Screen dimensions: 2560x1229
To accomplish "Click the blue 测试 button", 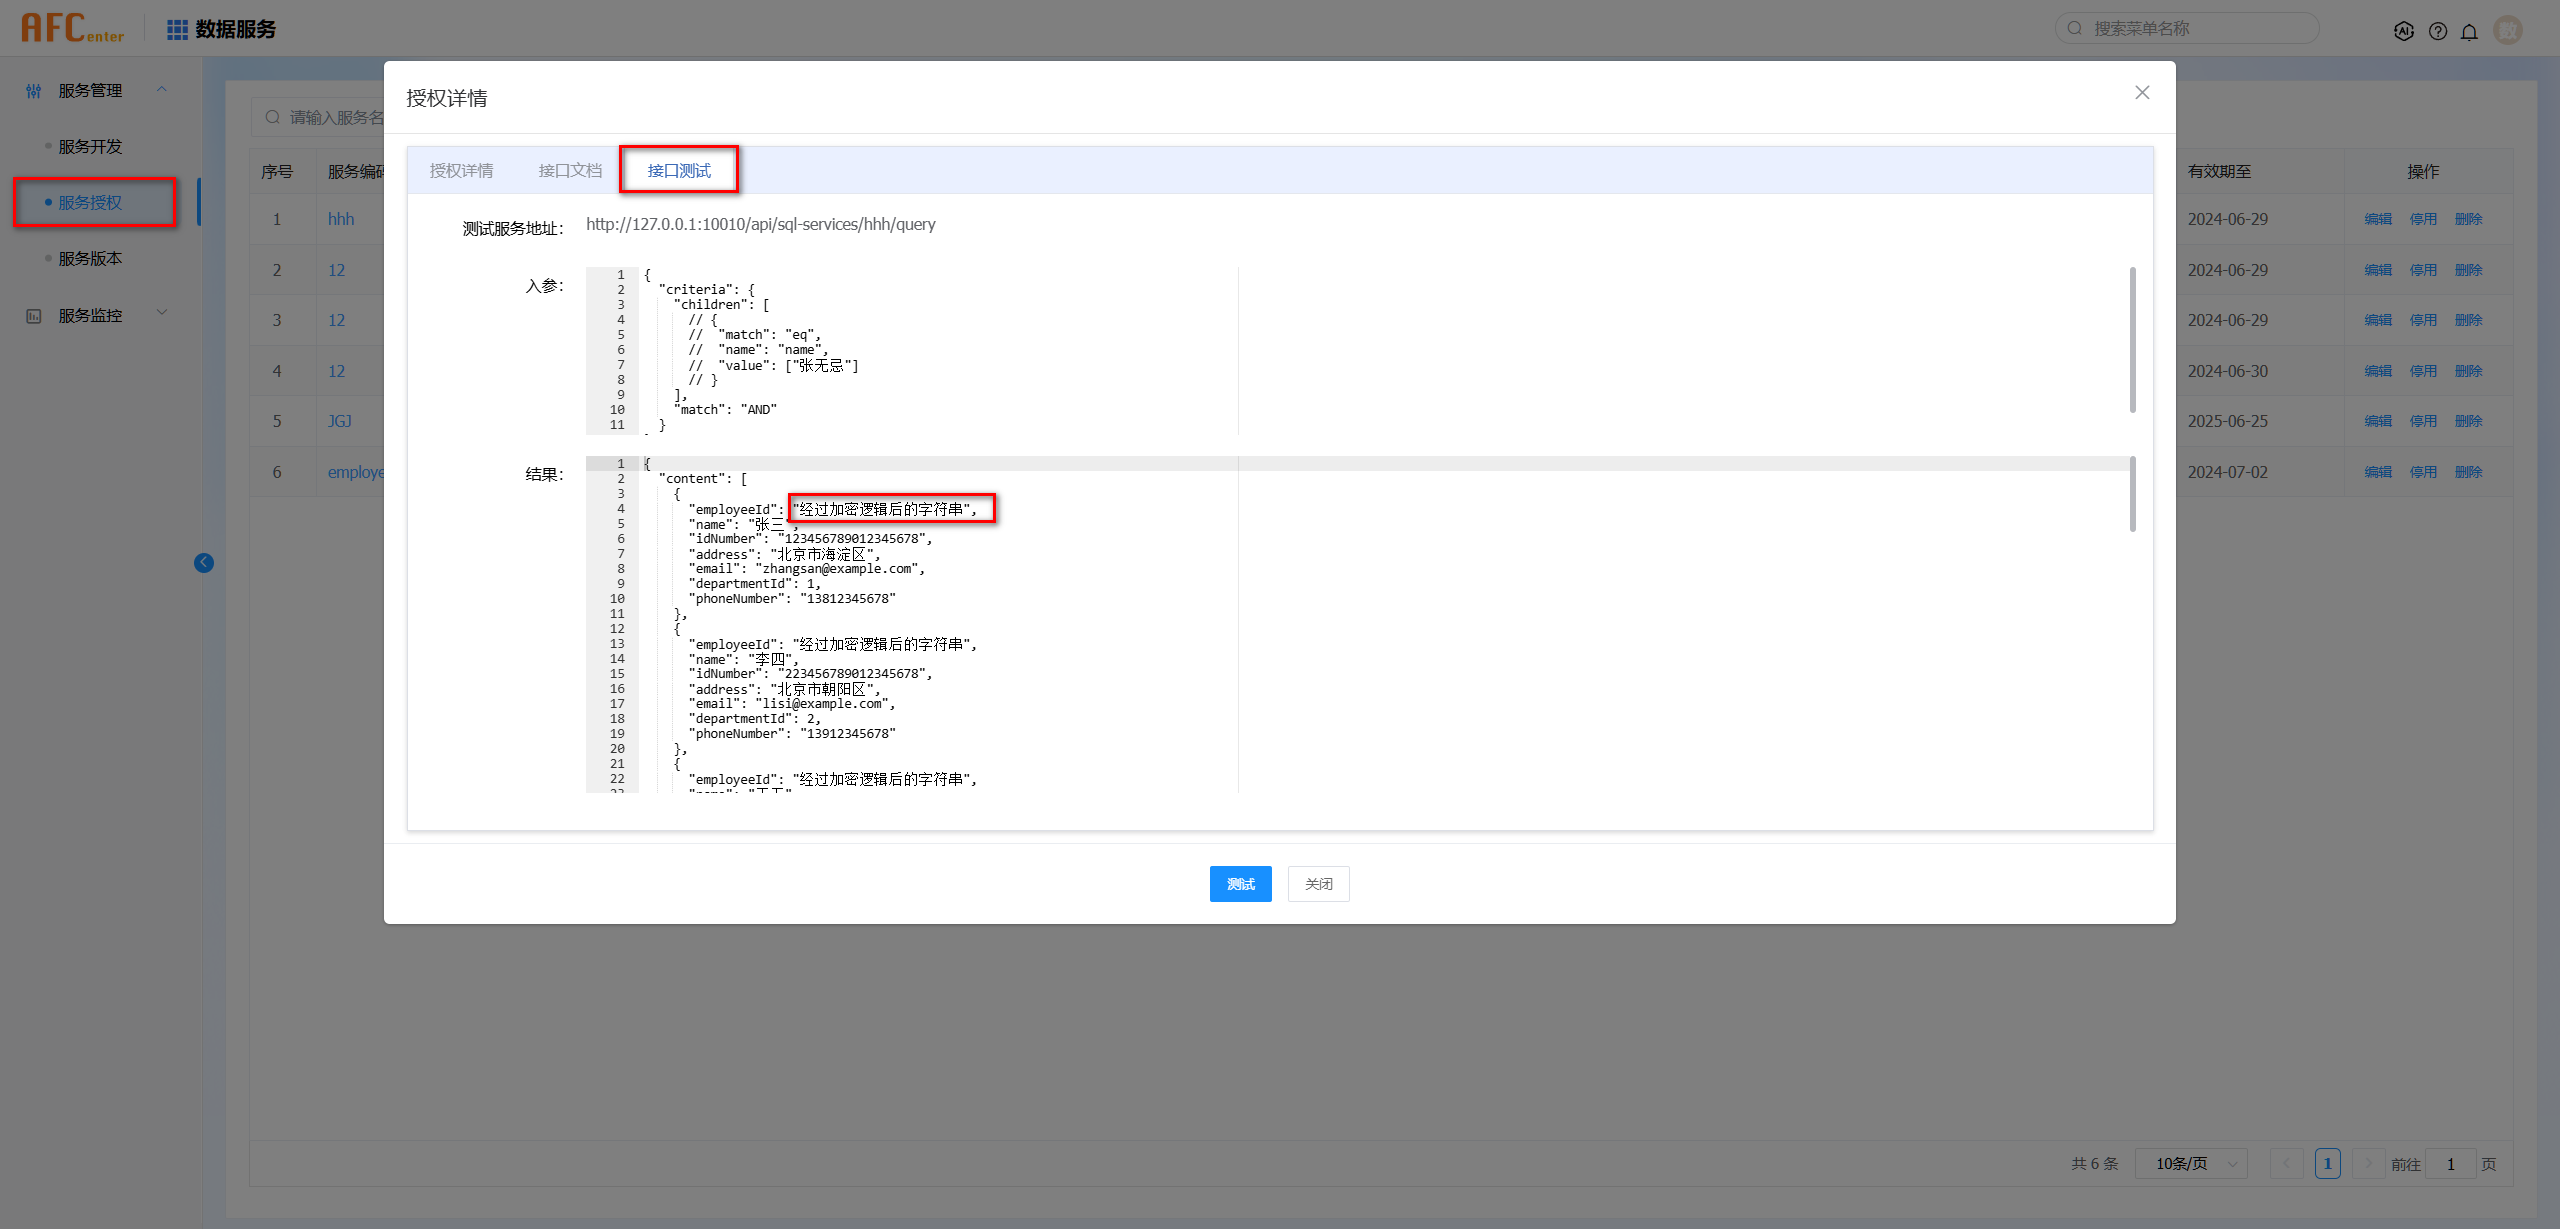I will click(x=1240, y=884).
